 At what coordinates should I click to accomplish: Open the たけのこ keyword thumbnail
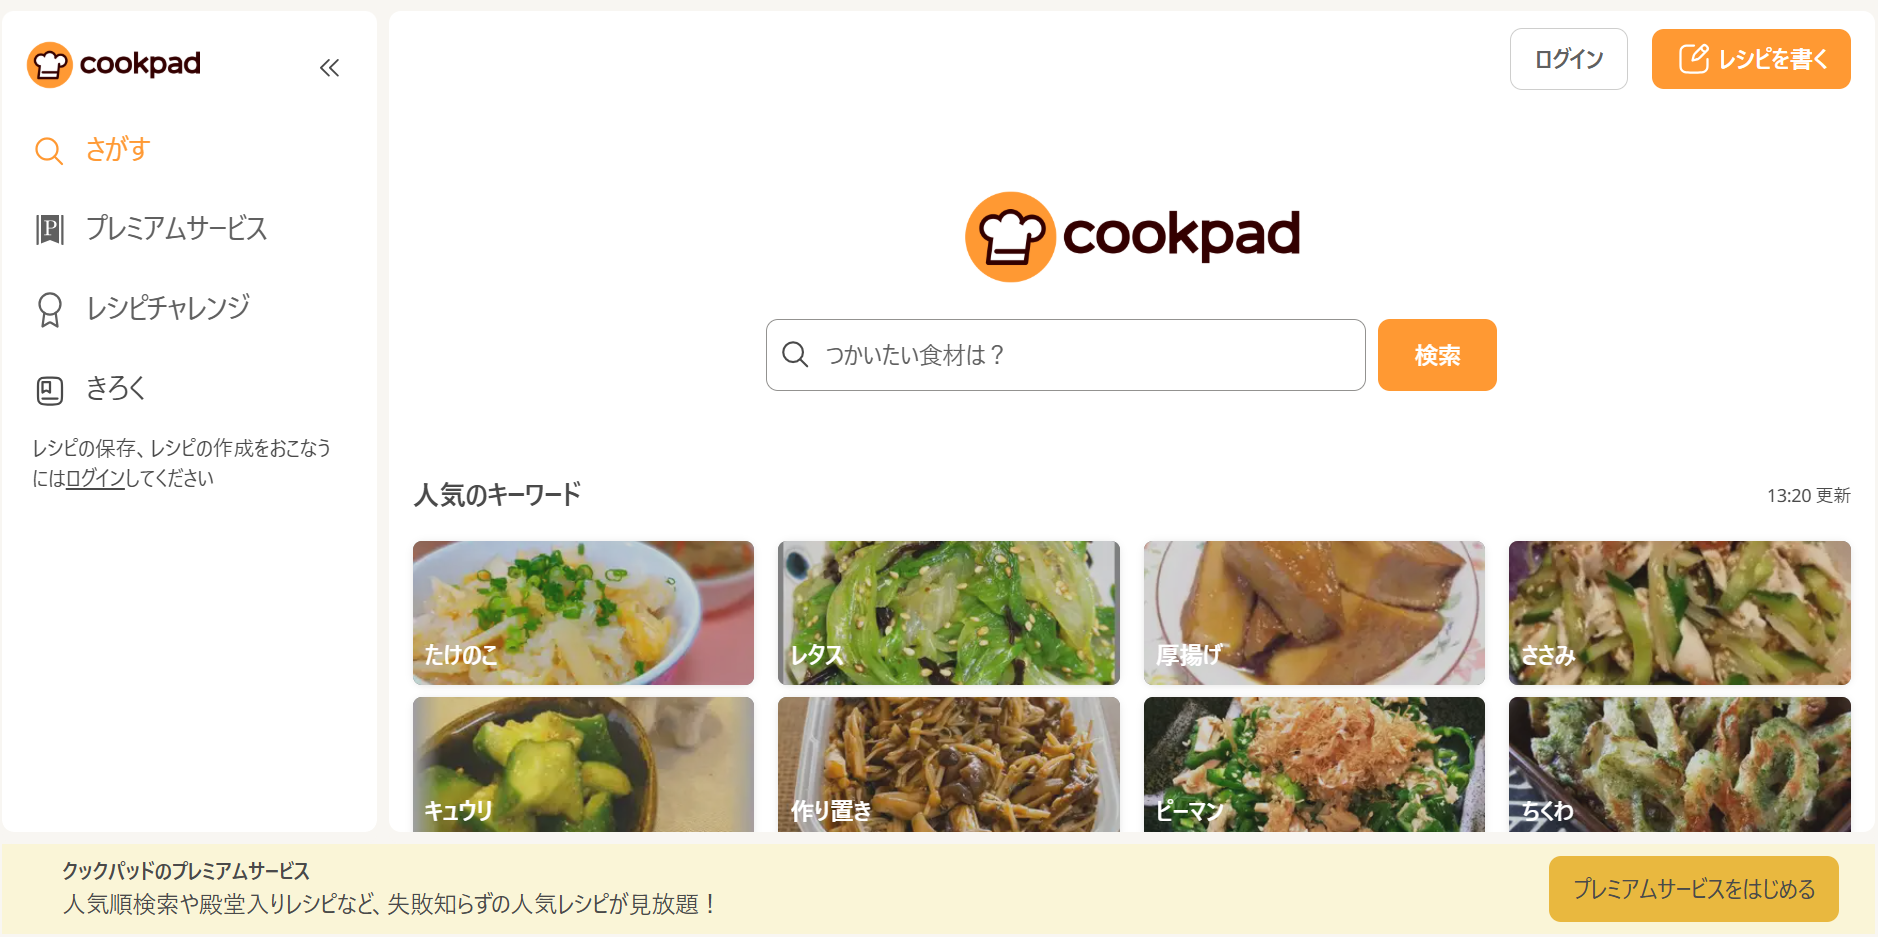coord(583,613)
